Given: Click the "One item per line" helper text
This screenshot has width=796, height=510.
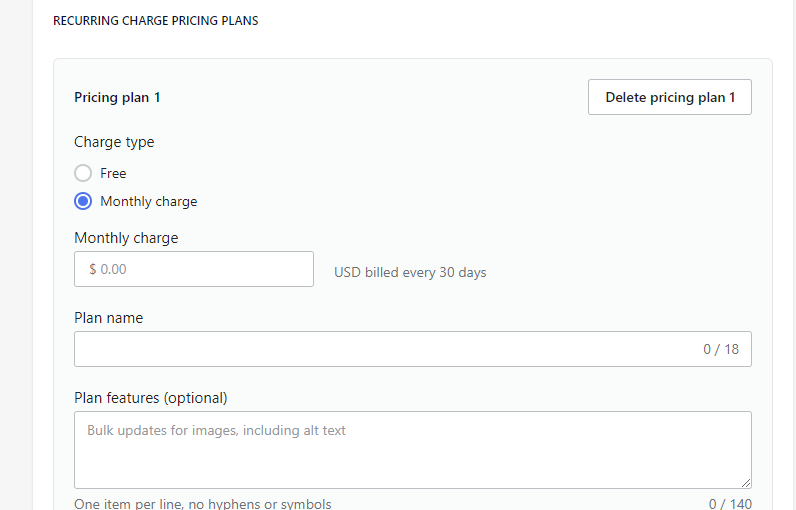Looking at the screenshot, I should tap(202, 504).
